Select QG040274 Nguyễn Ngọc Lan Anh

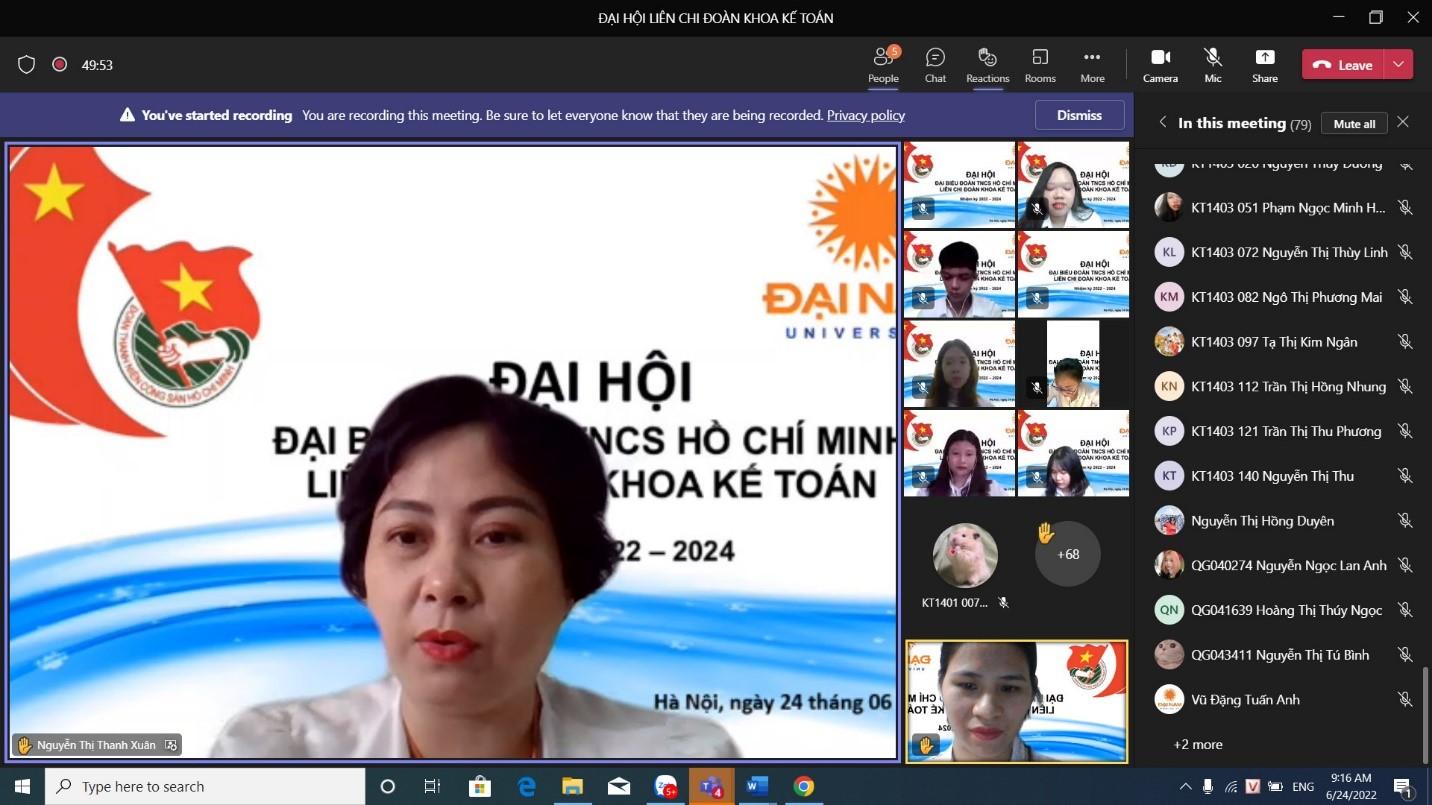point(1289,565)
